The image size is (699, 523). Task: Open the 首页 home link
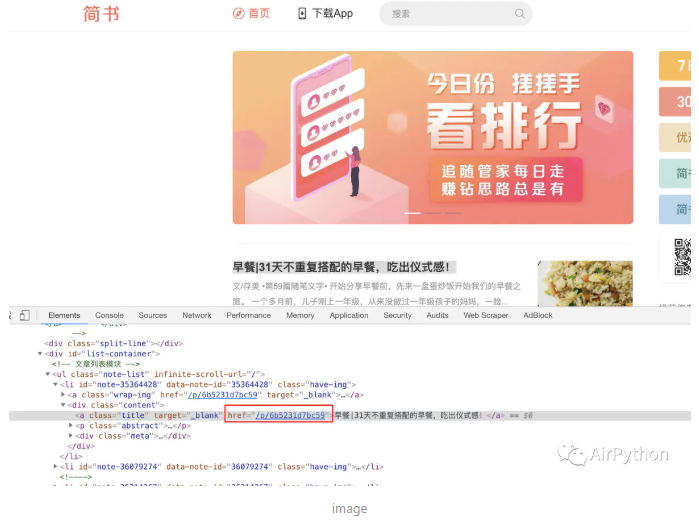(x=251, y=13)
